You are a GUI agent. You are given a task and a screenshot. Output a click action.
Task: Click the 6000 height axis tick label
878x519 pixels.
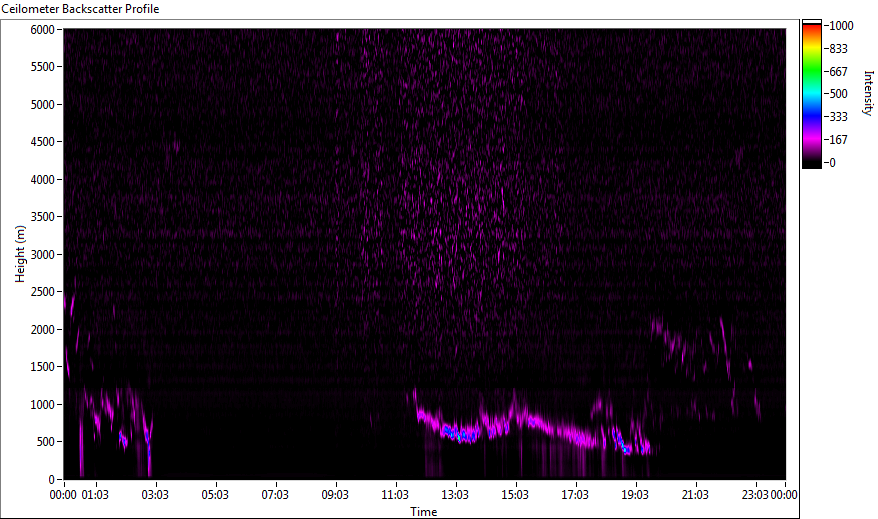[x=43, y=30]
